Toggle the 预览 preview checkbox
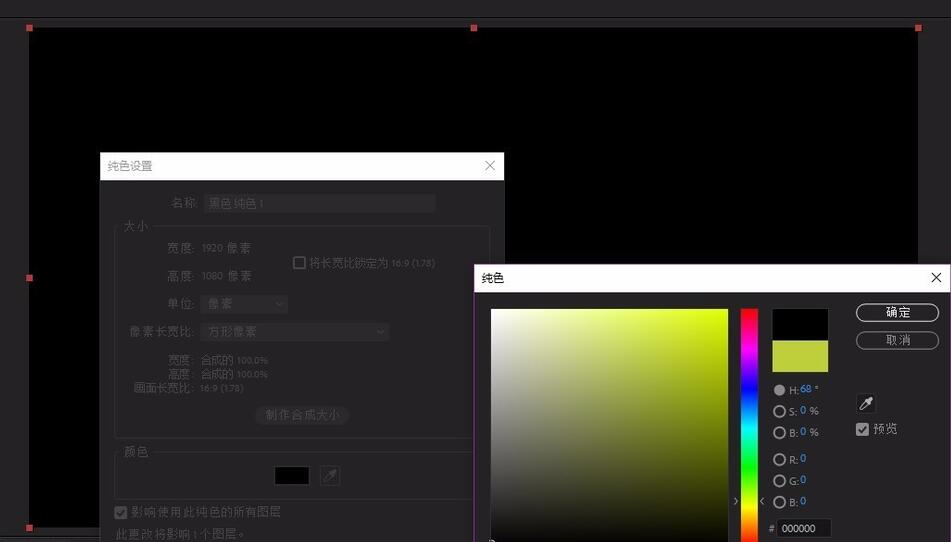951x542 pixels. [x=862, y=429]
